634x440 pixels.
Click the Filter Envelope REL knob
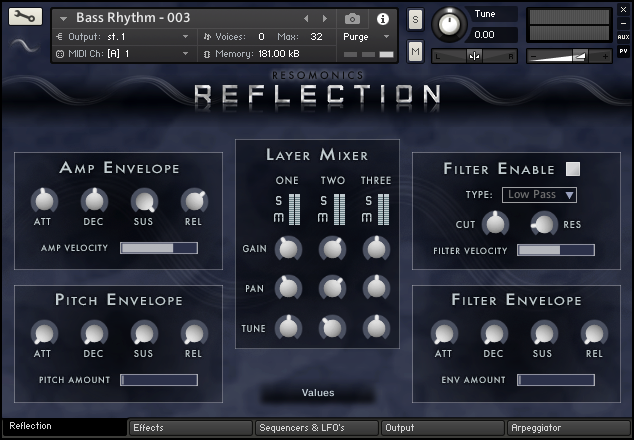(594, 334)
